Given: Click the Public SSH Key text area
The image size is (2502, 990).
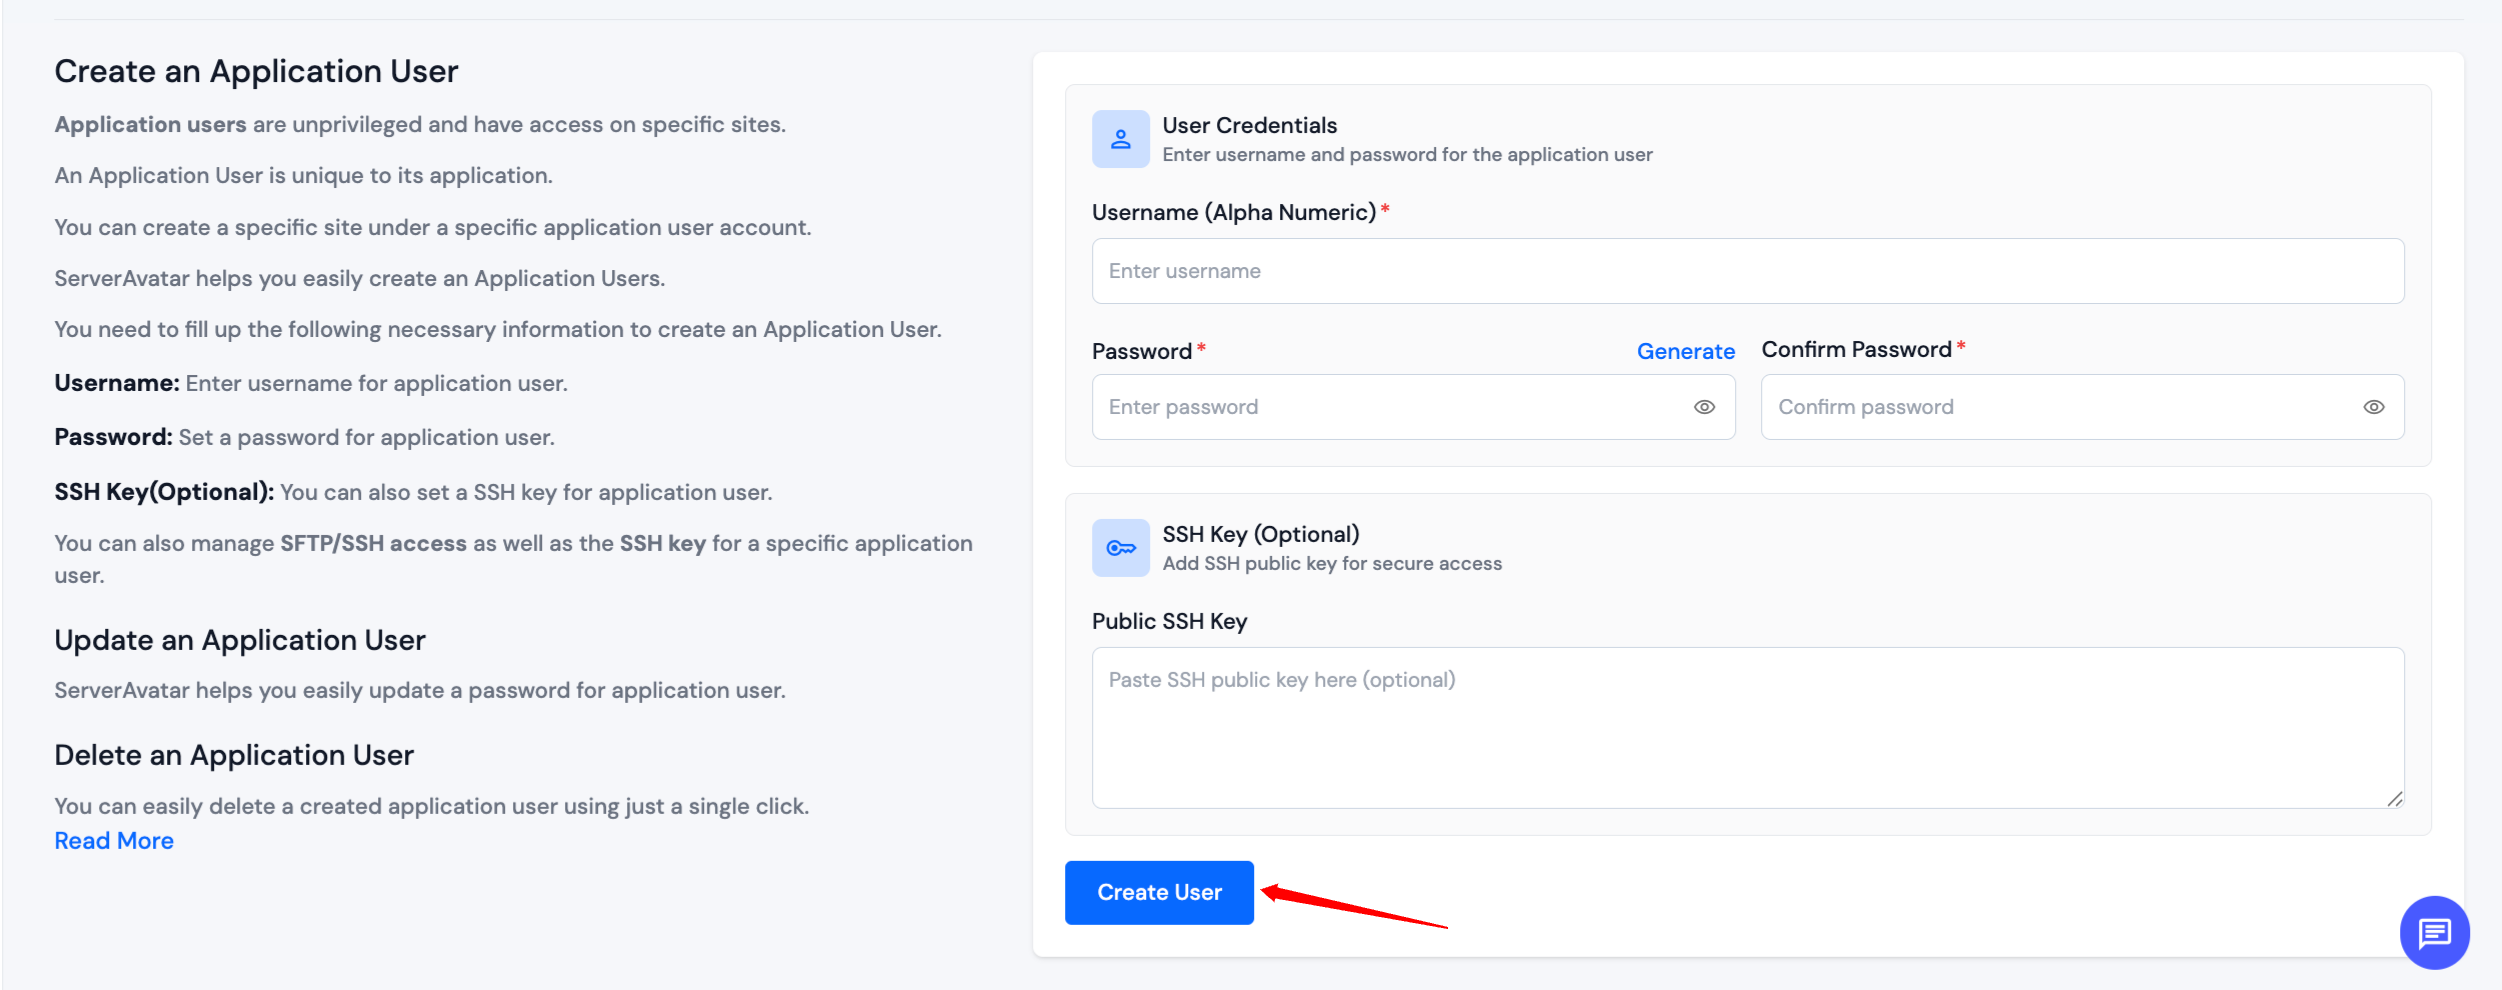Looking at the screenshot, I should coord(1747,728).
